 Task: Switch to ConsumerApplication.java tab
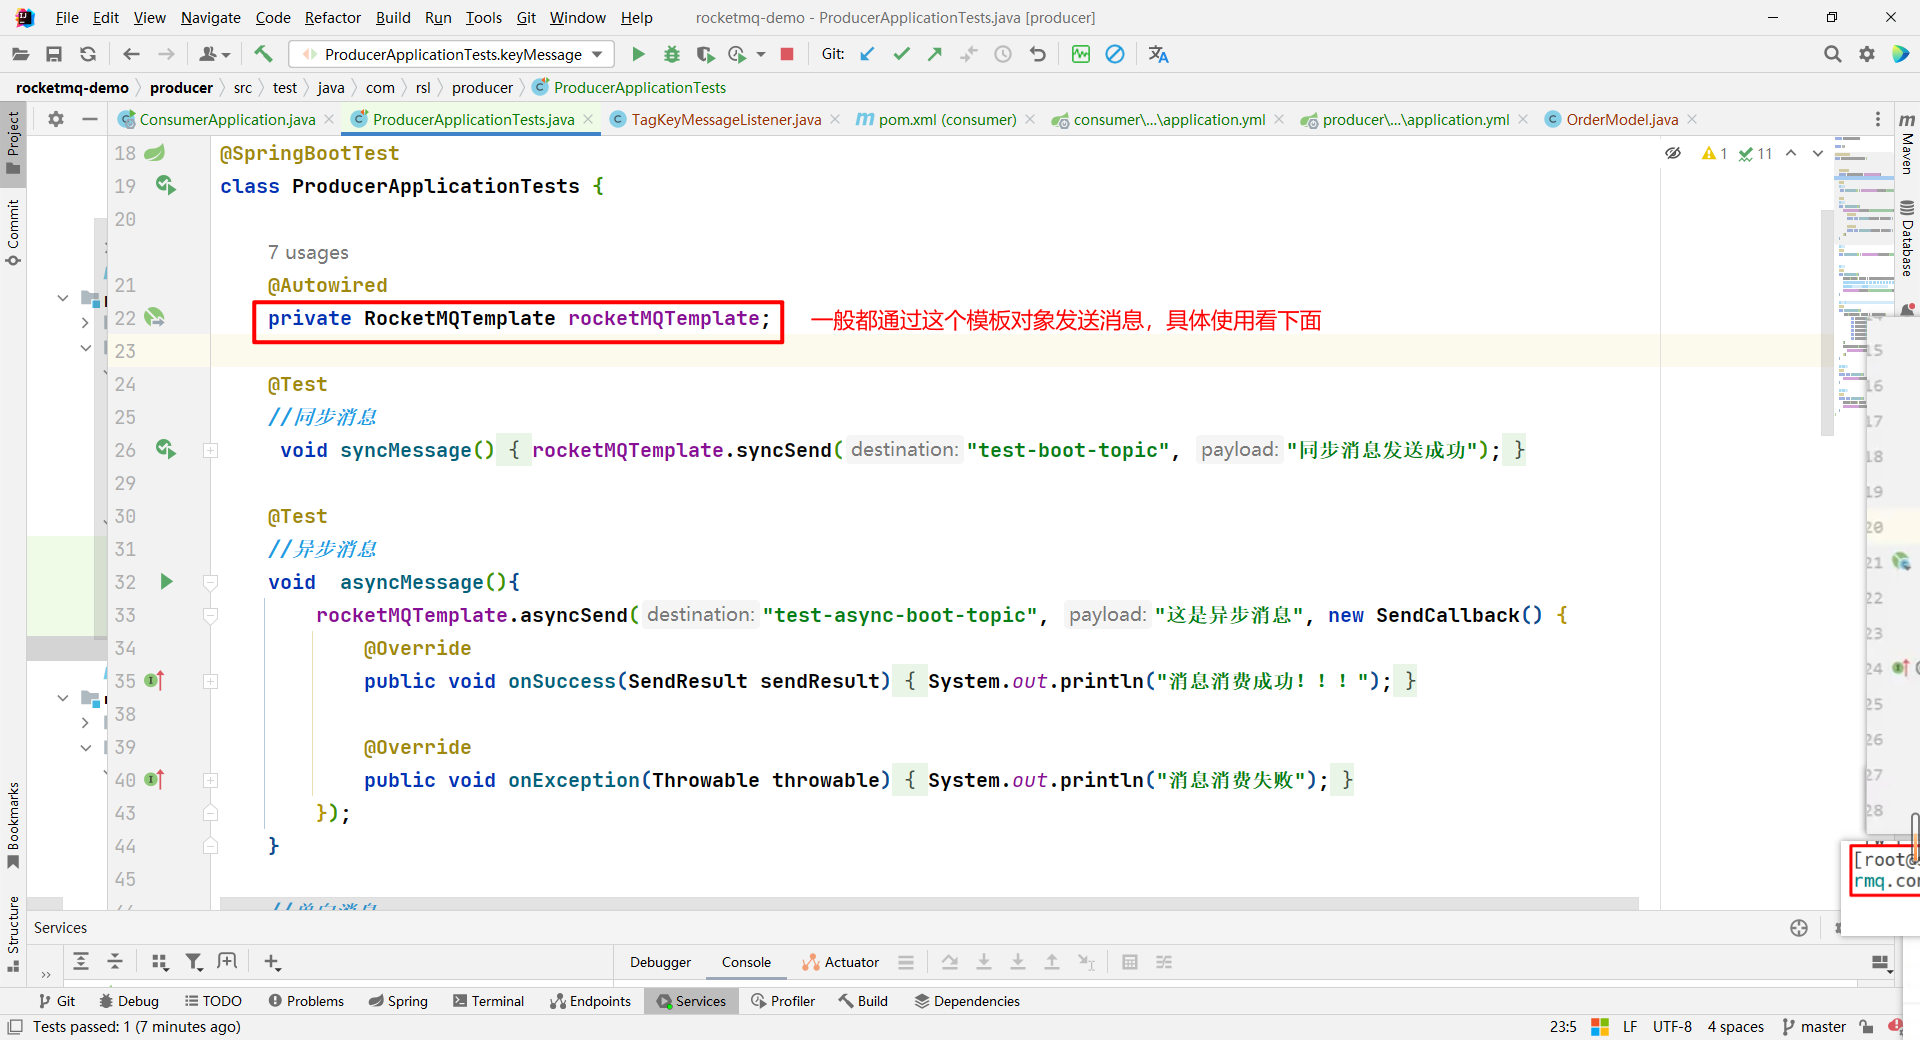(x=227, y=119)
